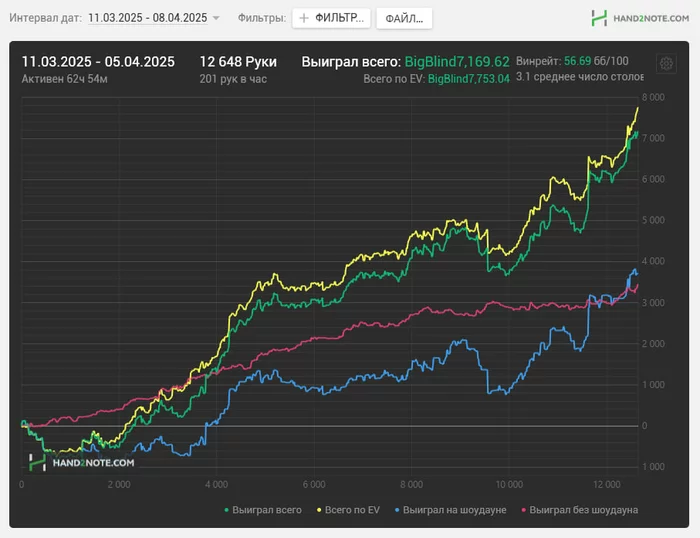Click the 7 000 label on the y-axis

tap(653, 138)
